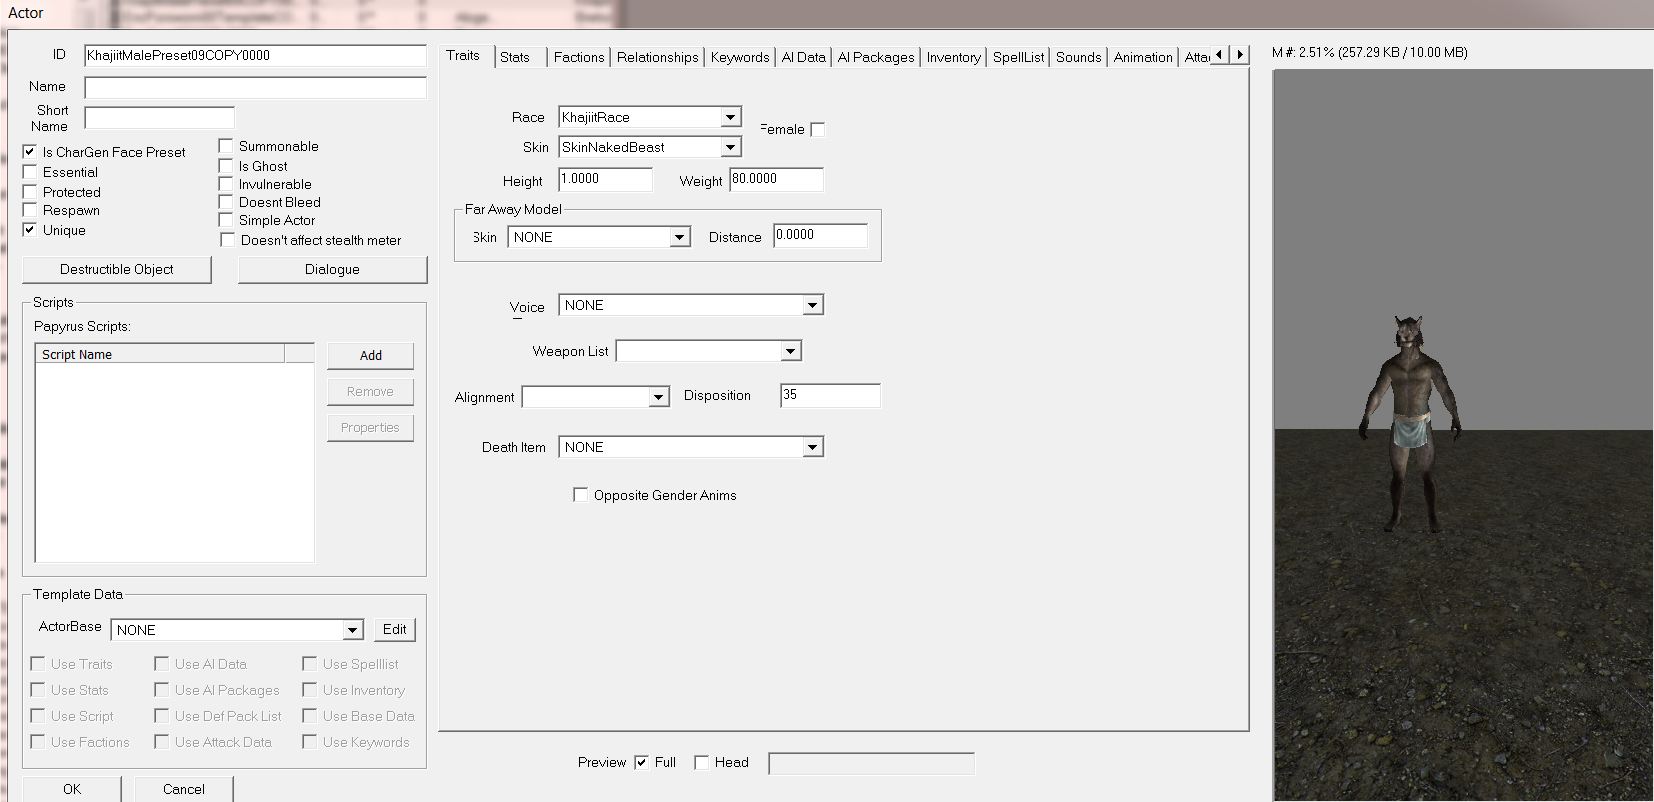Open the Weapon List dropdown
Viewport: 1654px width, 802px height.
click(x=790, y=351)
